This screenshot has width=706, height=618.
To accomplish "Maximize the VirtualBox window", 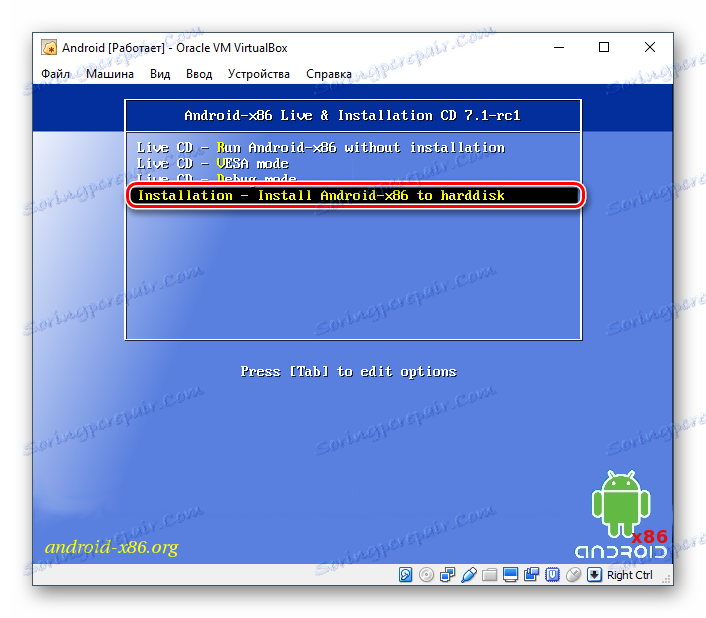I will [604, 47].
